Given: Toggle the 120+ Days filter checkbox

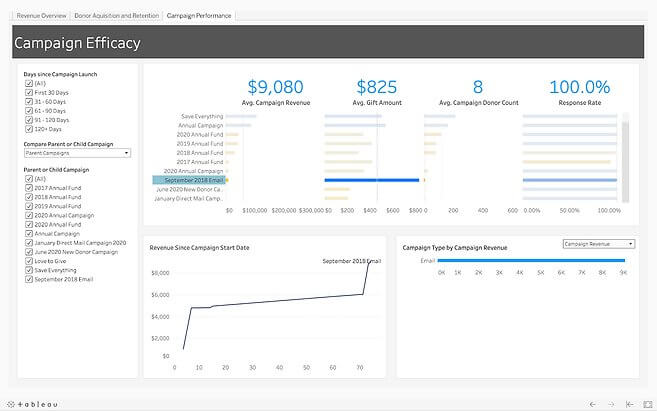Looking at the screenshot, I should pos(28,129).
